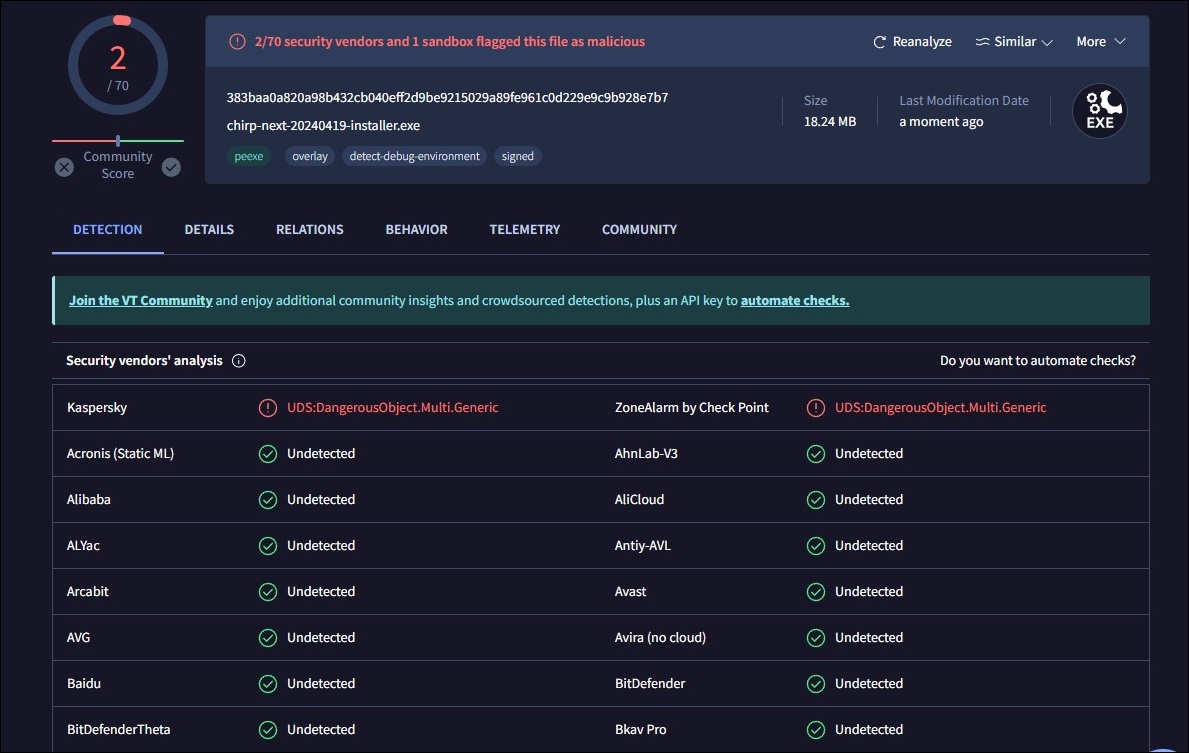
Task: Click Kaspersky's UDS:DangerousObject.Multi.Generic result
Action: click(393, 408)
